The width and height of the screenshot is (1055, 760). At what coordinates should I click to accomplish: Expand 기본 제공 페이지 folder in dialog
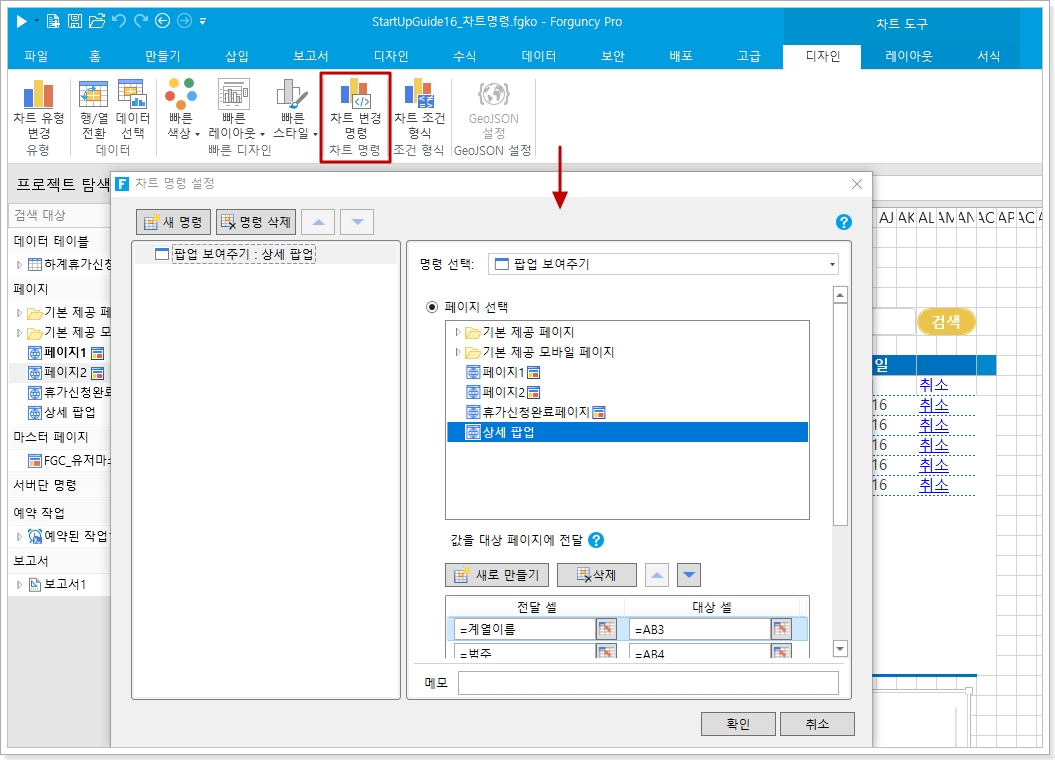(458, 332)
